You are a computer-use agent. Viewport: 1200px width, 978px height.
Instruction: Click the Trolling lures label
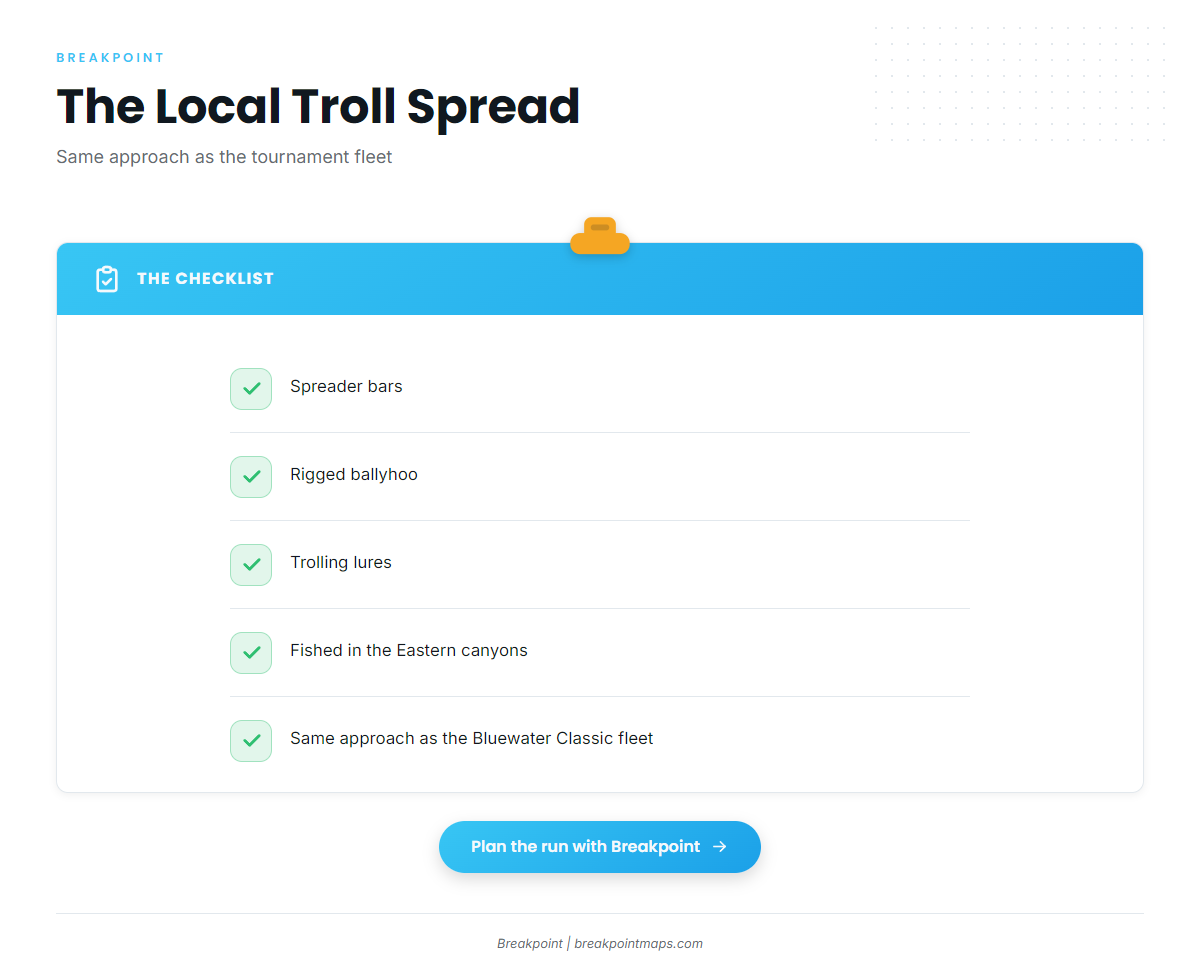click(341, 563)
